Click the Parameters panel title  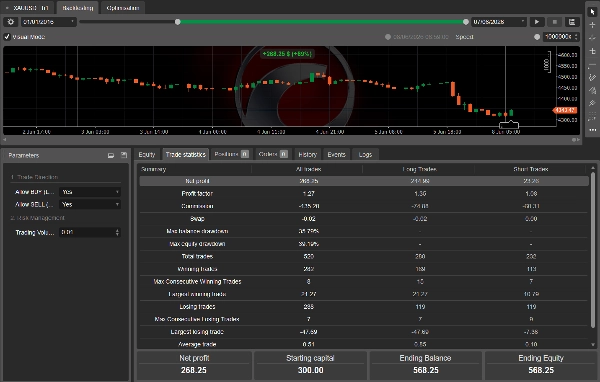(24, 155)
